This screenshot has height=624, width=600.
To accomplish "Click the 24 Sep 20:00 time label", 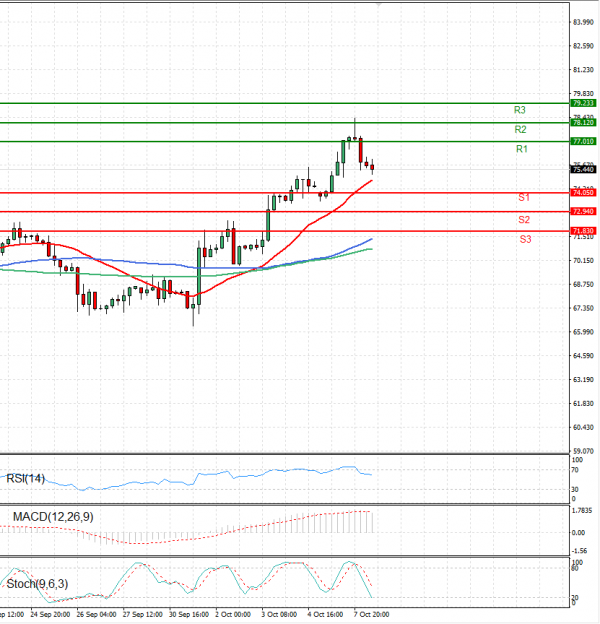I will click(x=50, y=614).
